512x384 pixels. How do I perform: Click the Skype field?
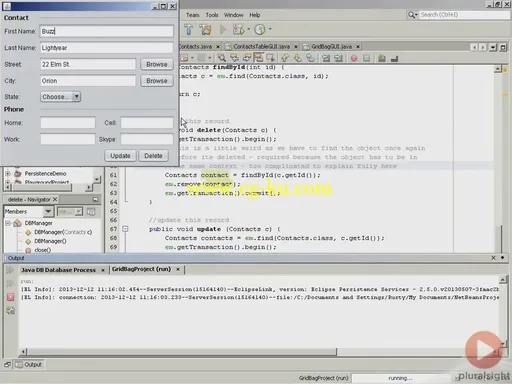147,139
